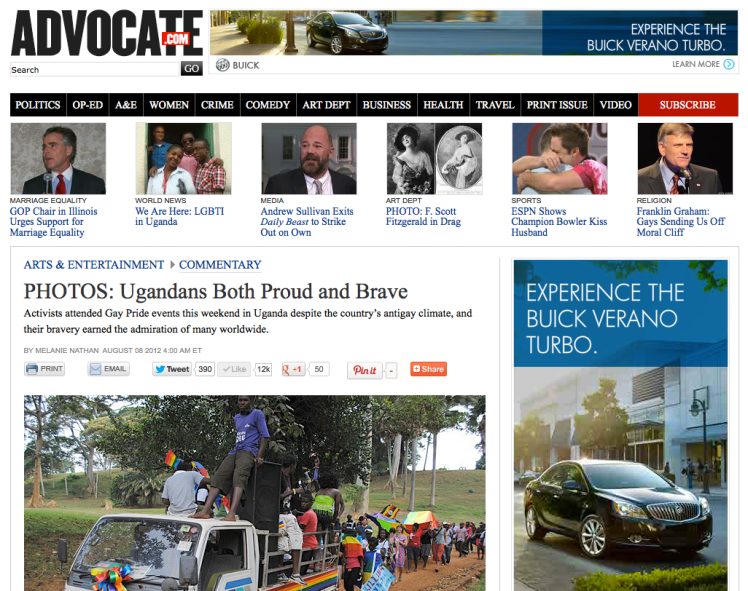Screen dimensions: 748x591
Task: Click the F. Scott Fitzgerald drag thumbnail
Action: pos(435,158)
